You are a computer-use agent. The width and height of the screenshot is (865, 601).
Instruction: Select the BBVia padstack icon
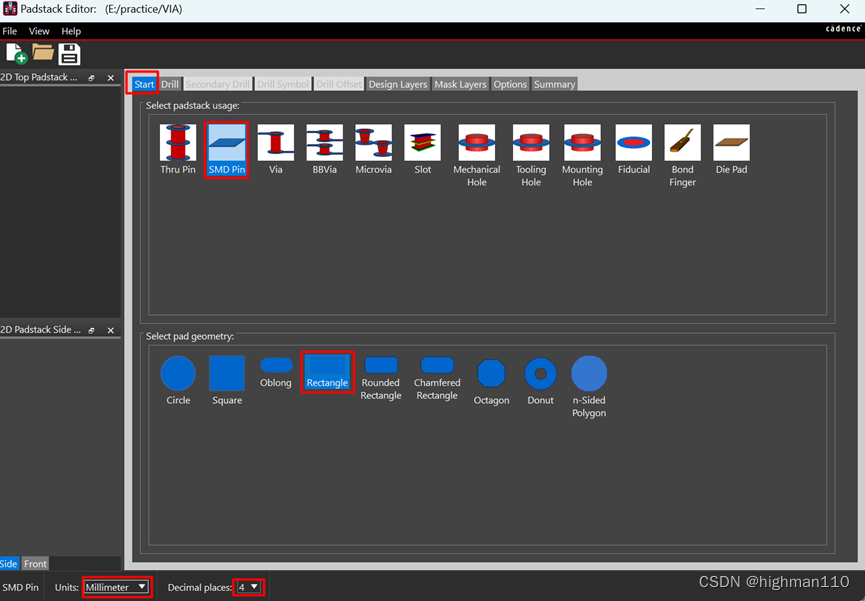coord(325,144)
